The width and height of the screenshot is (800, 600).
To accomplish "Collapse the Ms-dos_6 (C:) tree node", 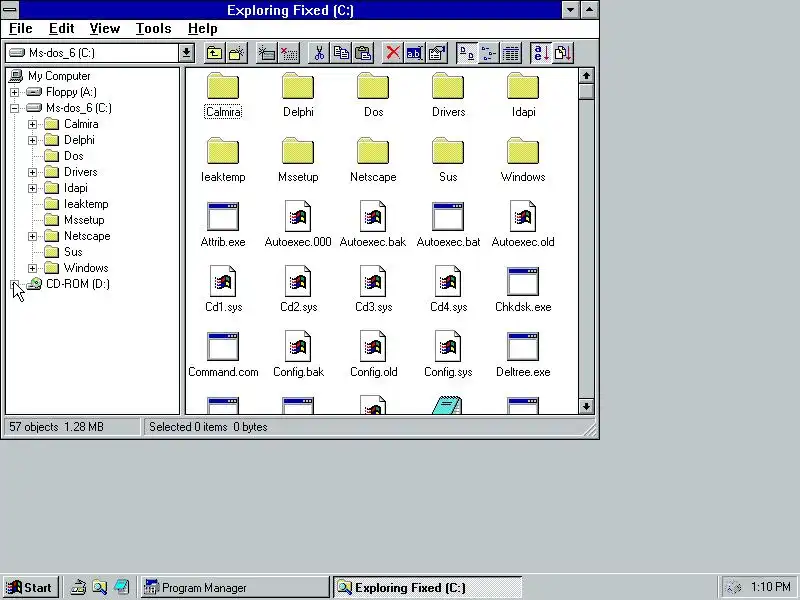I will click(x=14, y=108).
